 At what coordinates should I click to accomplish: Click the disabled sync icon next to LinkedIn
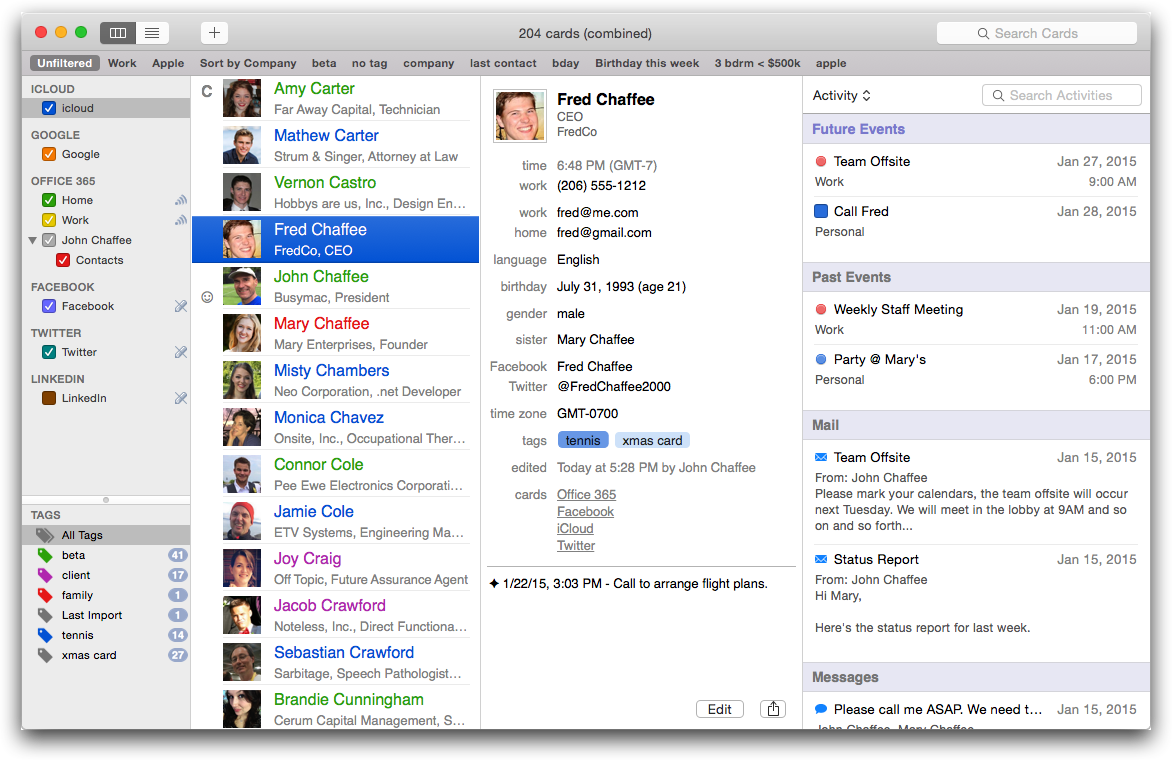pos(180,398)
